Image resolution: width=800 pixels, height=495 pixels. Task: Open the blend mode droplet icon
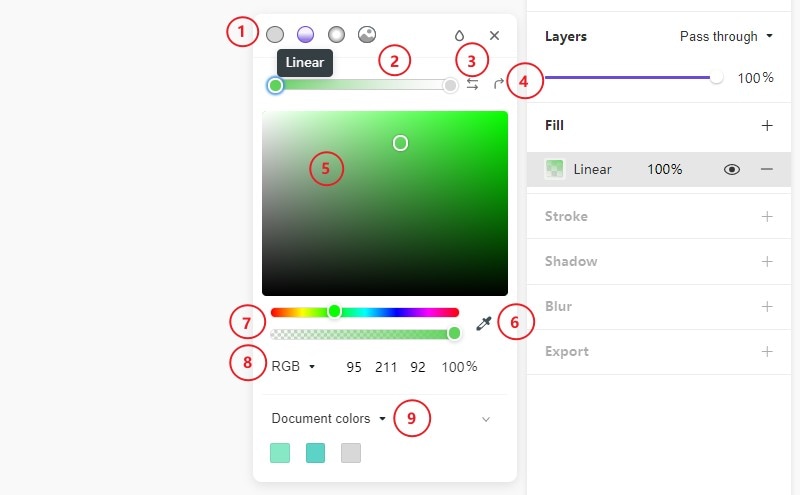click(x=459, y=35)
